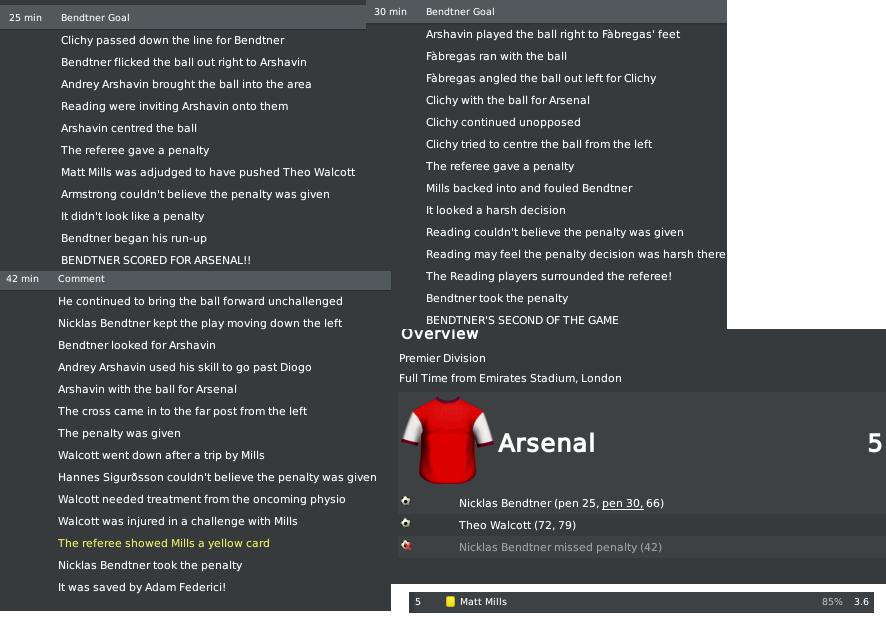
Task: Click the Nicklas Bendtner missed penalty (42) row
Action: point(642,547)
